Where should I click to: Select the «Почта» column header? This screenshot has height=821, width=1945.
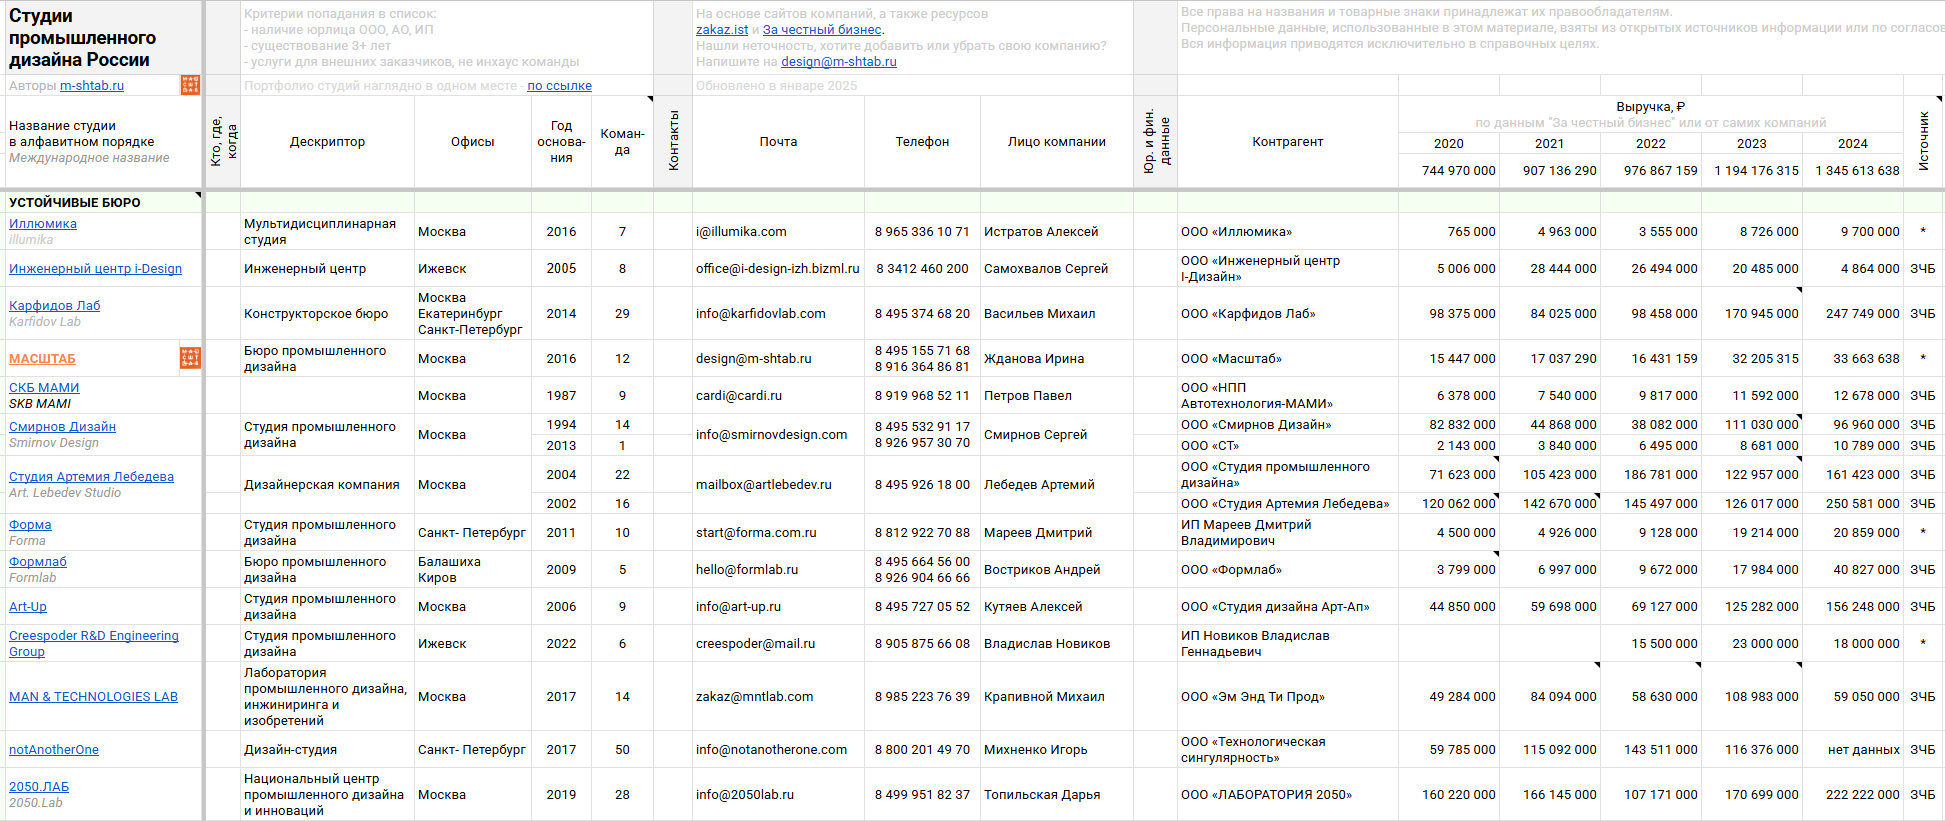pos(778,142)
